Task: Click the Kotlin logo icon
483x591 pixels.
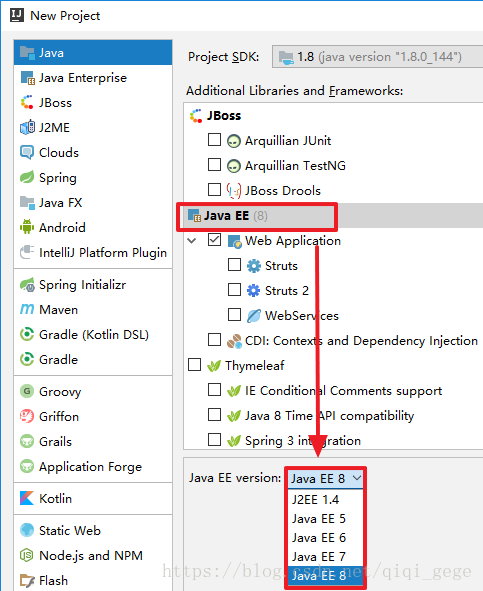Action: click(x=27, y=498)
